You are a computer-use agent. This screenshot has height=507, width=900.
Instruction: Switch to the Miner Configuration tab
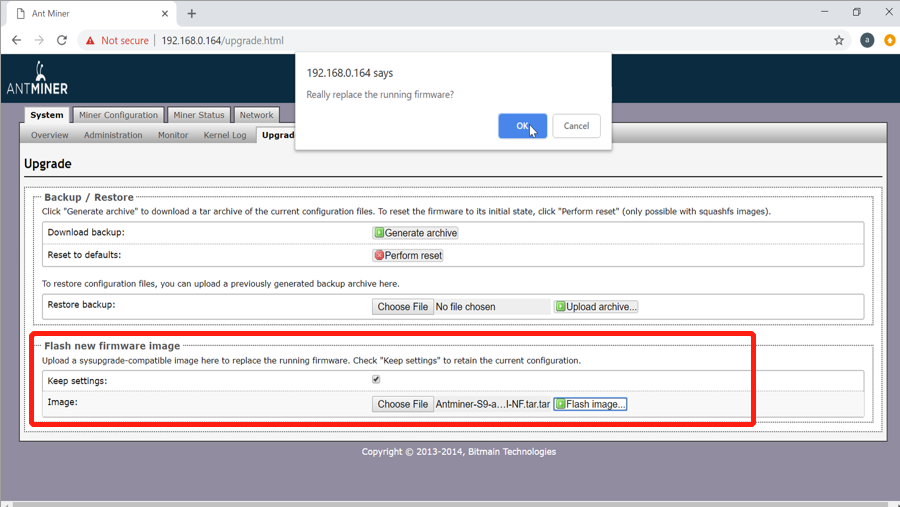(118, 115)
